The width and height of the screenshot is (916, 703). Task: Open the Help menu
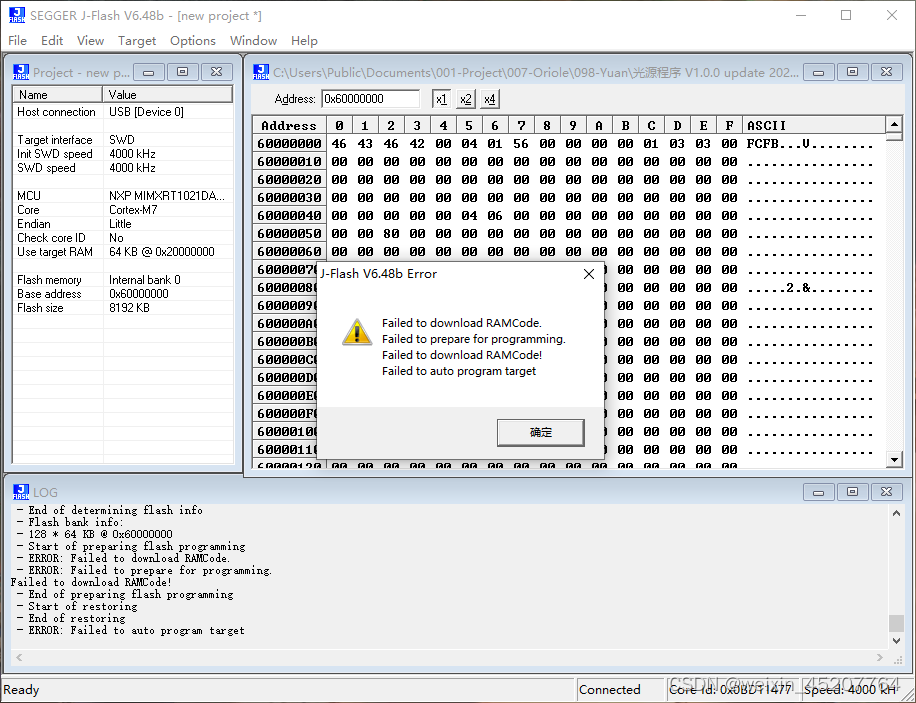pos(304,40)
